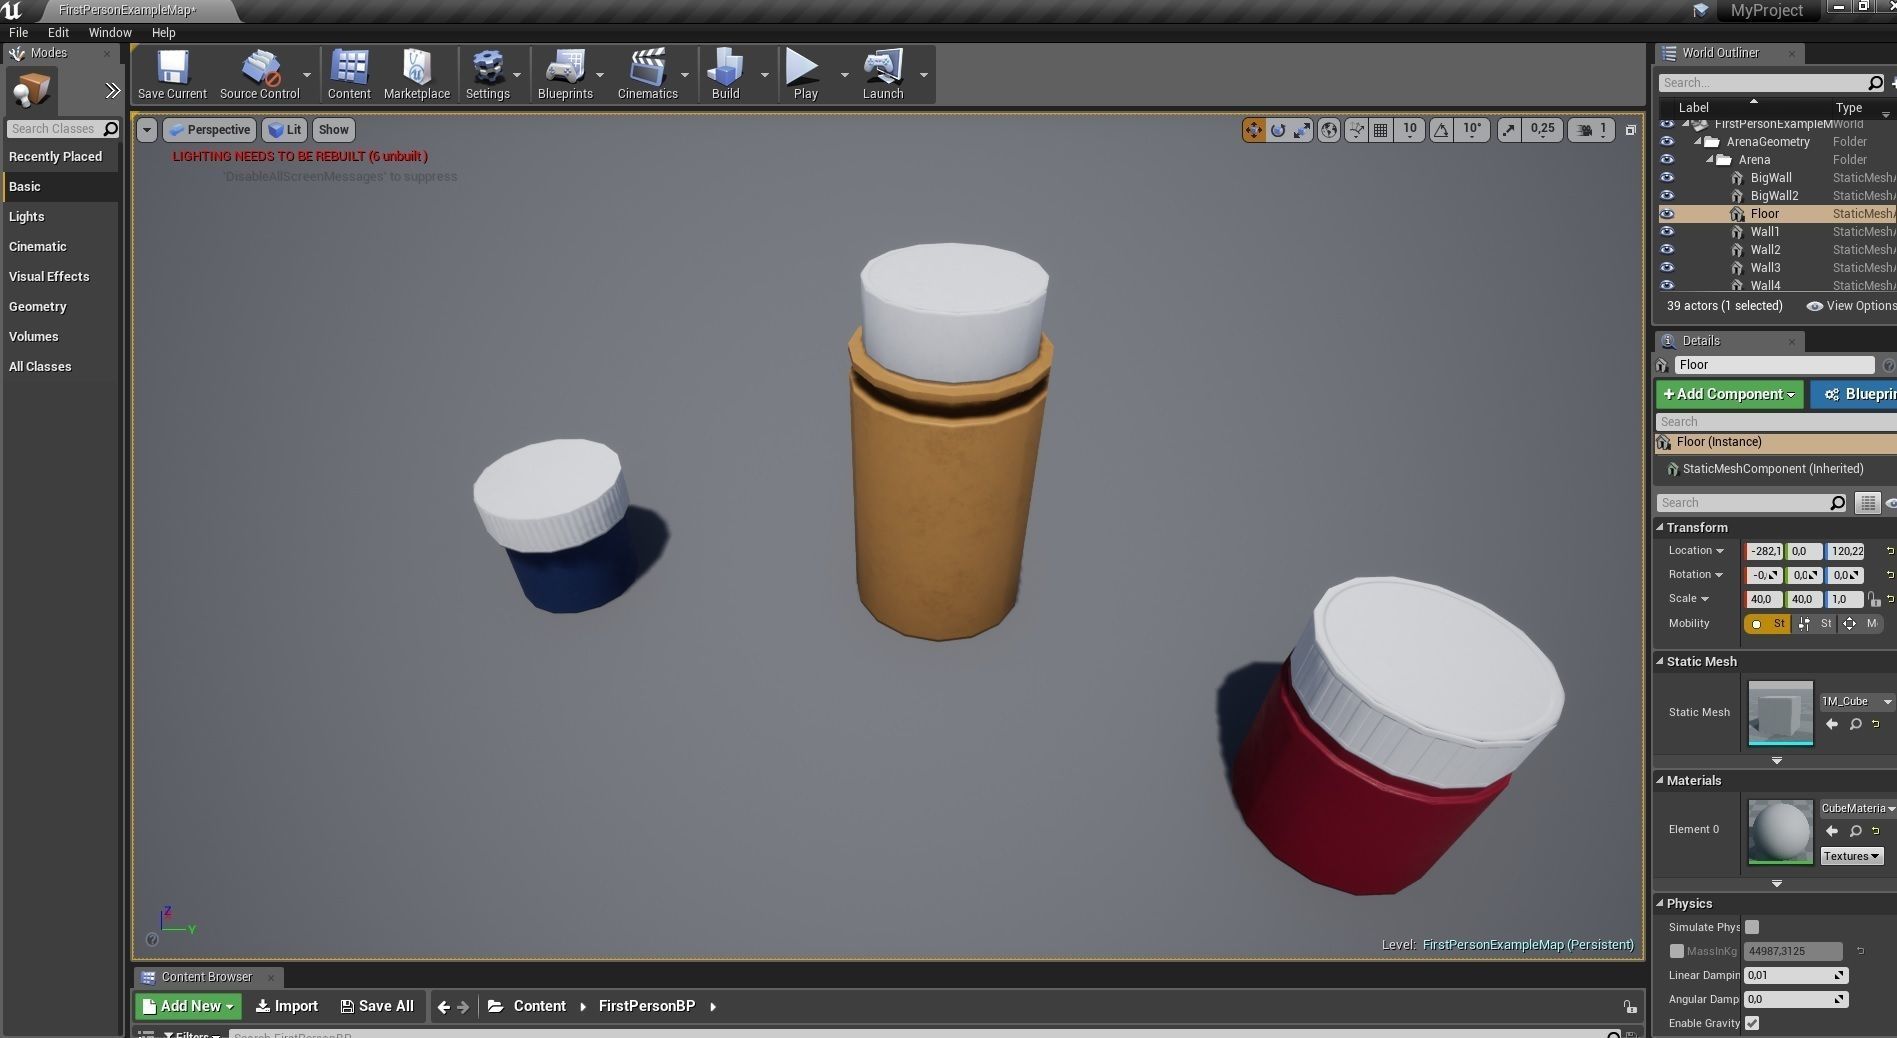
Task: Open FirstPersonBP breadcrumb folder
Action: click(647, 1006)
